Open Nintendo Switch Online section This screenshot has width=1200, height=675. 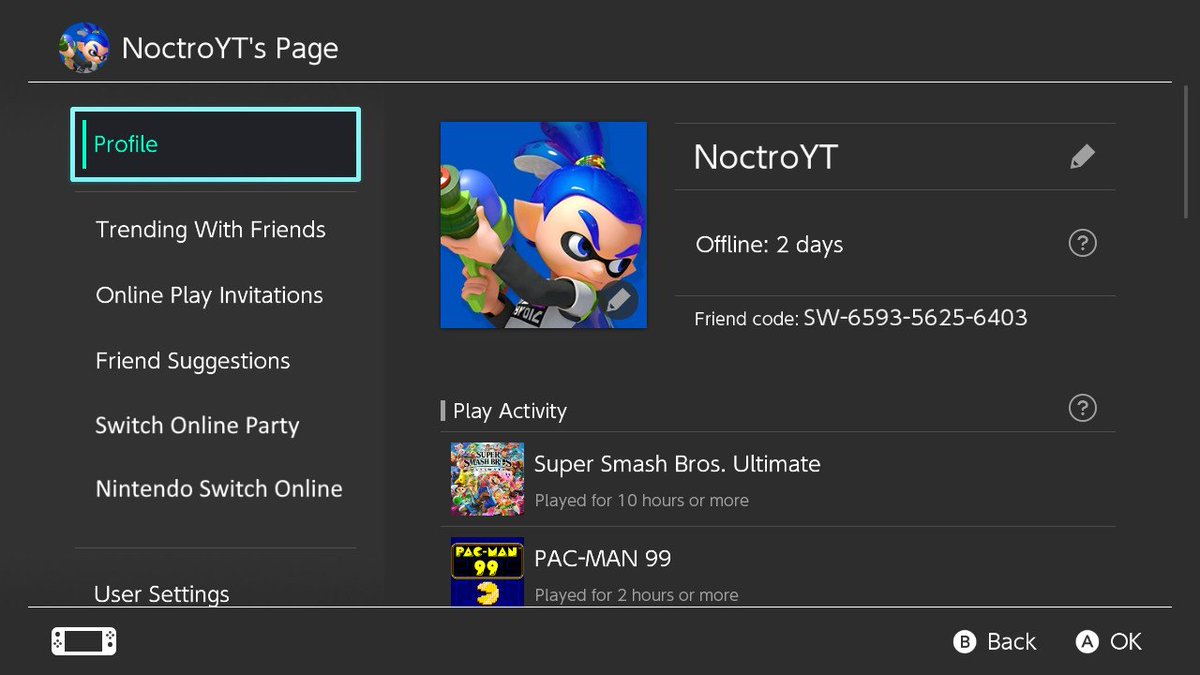coord(219,489)
